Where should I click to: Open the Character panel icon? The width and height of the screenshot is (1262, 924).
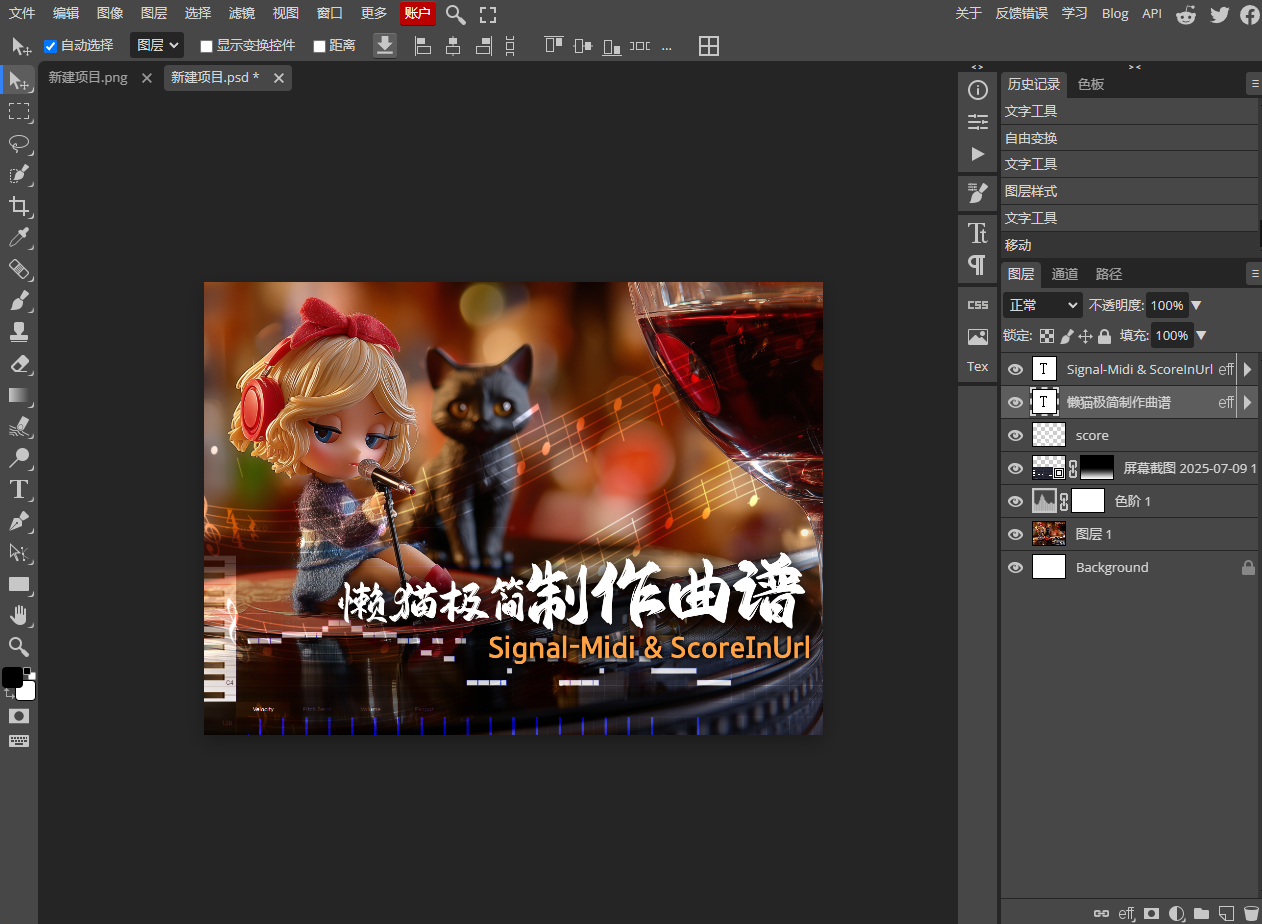978,233
